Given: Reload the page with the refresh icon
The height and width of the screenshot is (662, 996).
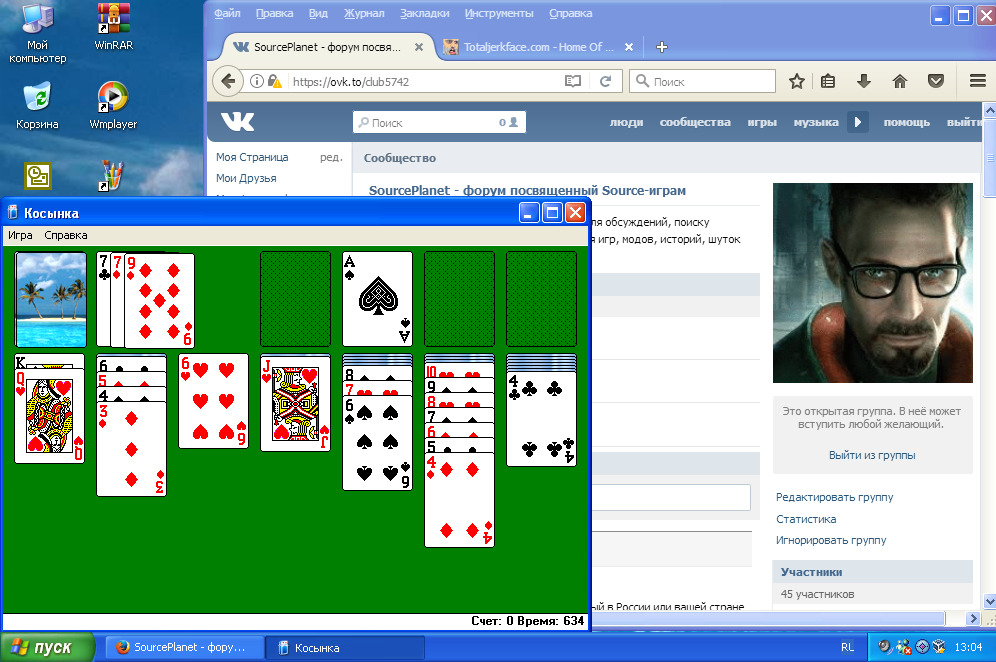Looking at the screenshot, I should pos(605,82).
